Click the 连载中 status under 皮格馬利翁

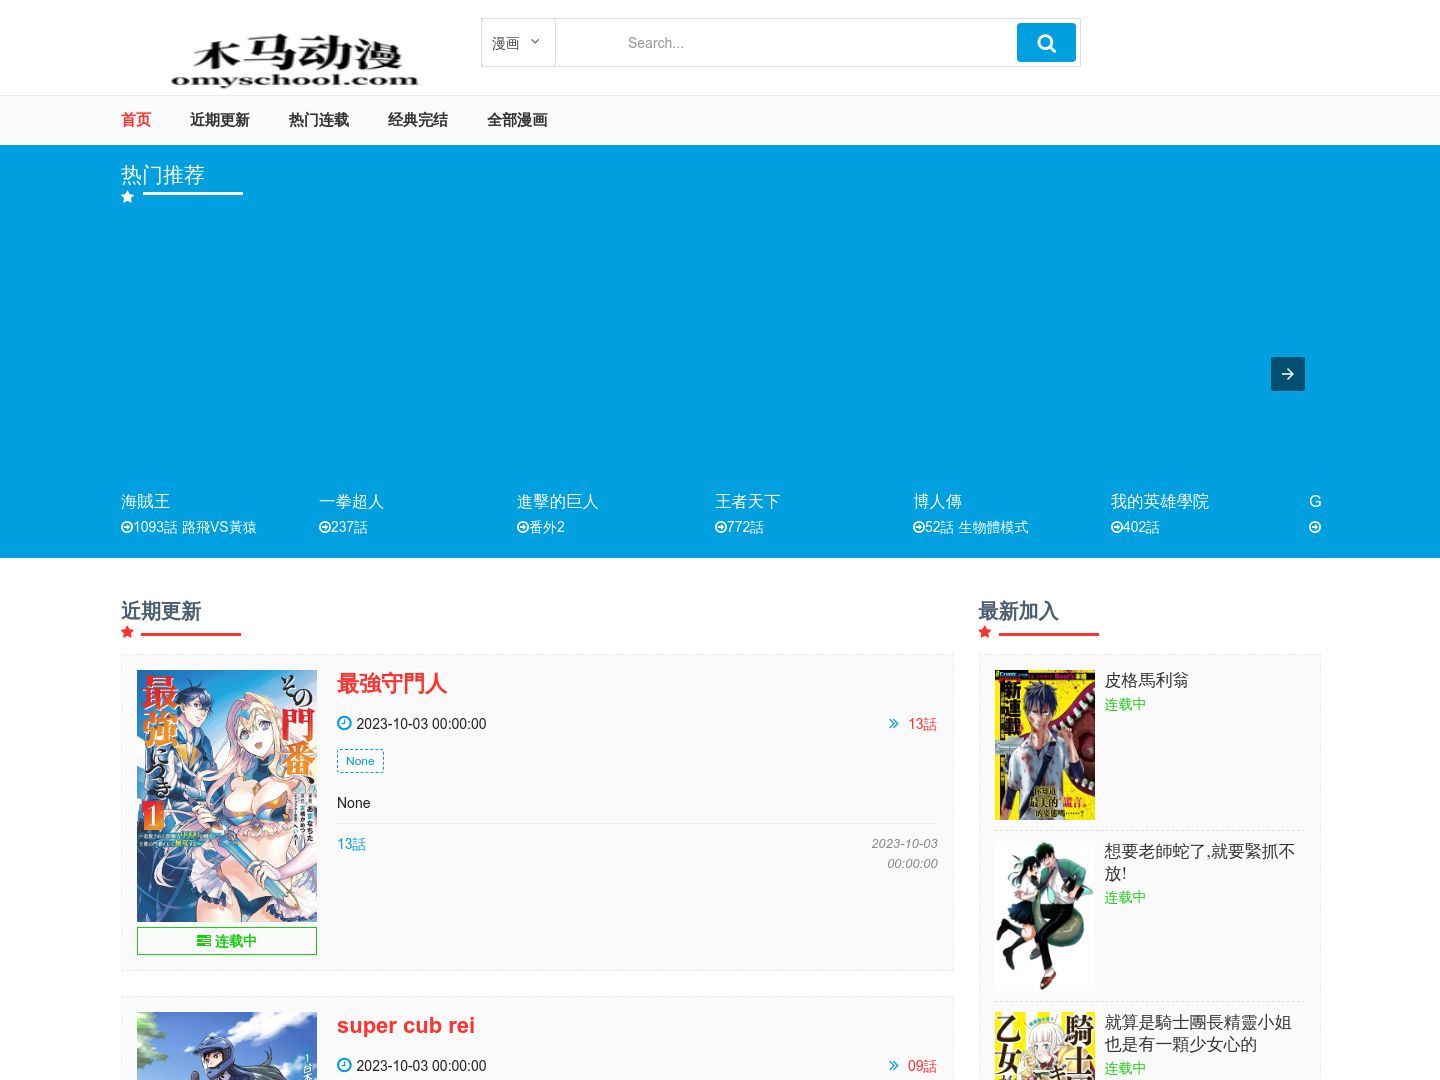point(1125,705)
